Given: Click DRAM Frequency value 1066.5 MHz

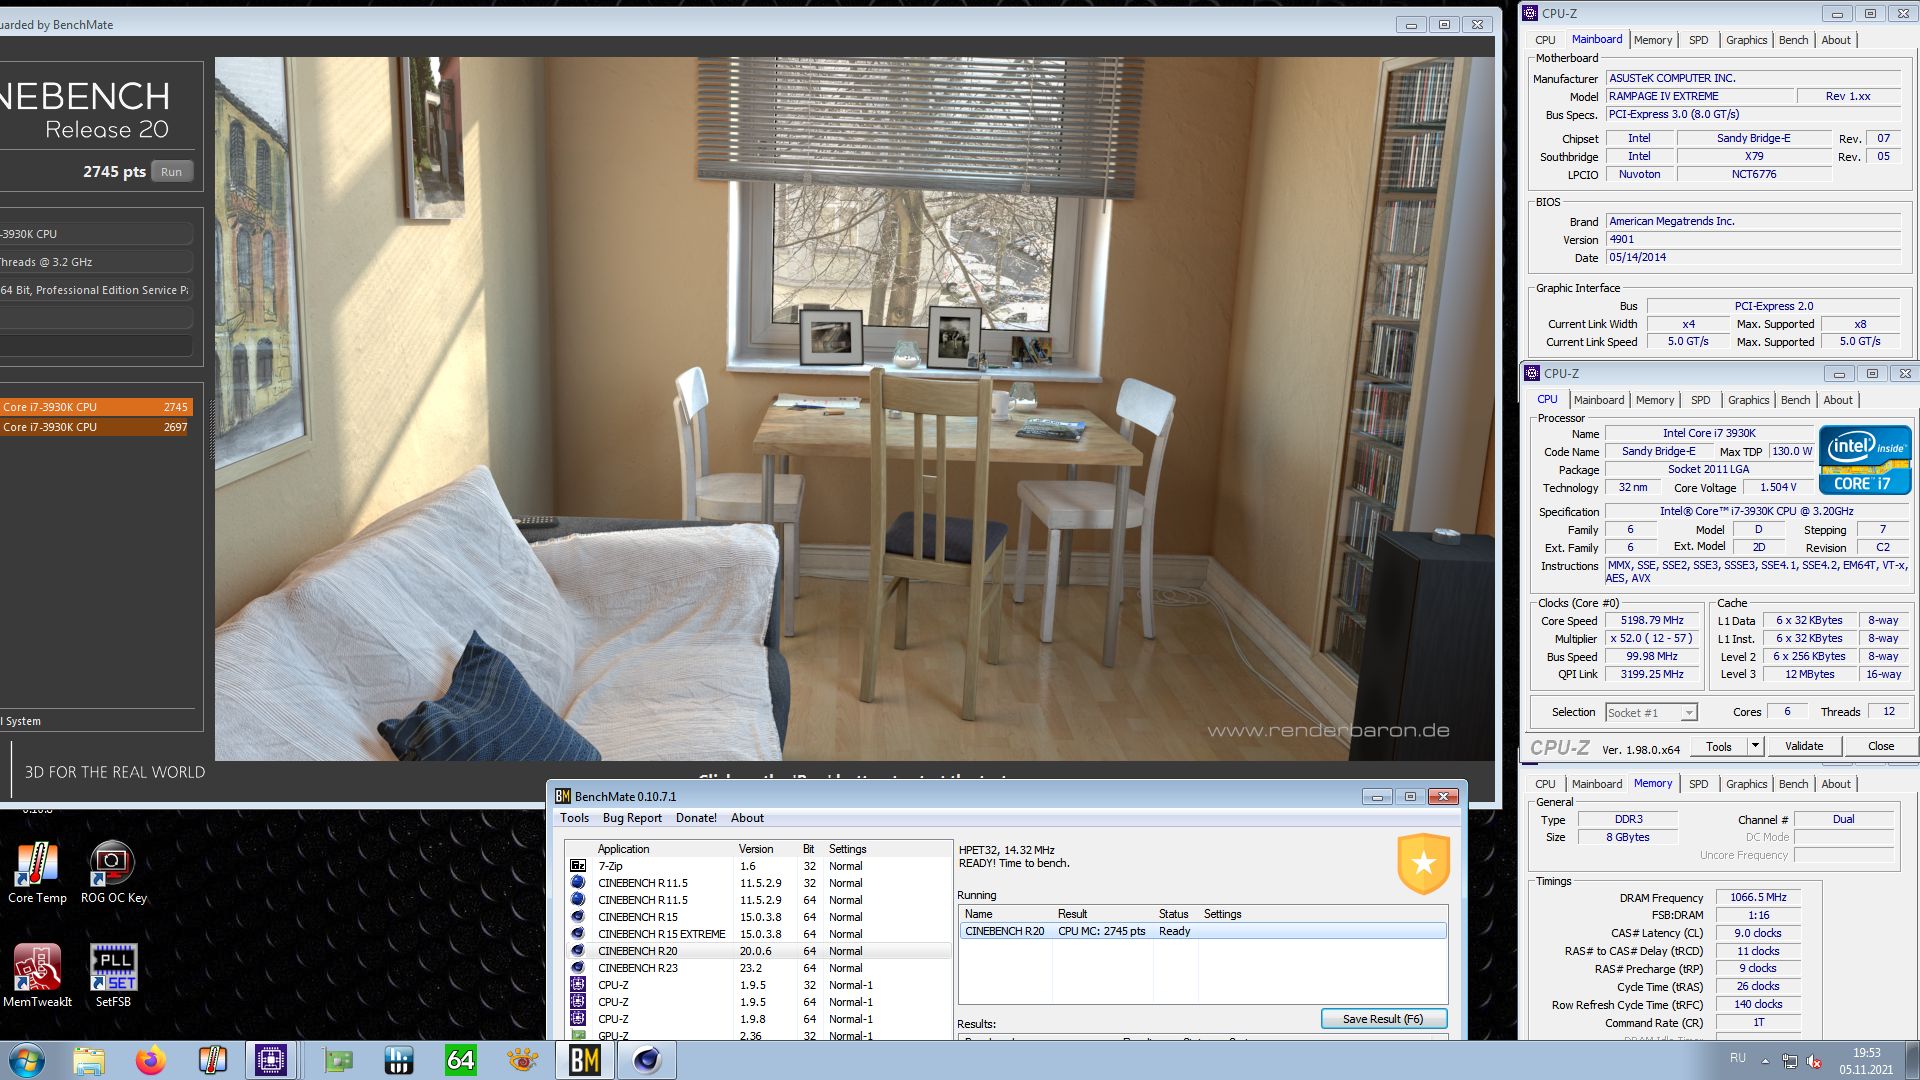Looking at the screenshot, I should 1758,898.
